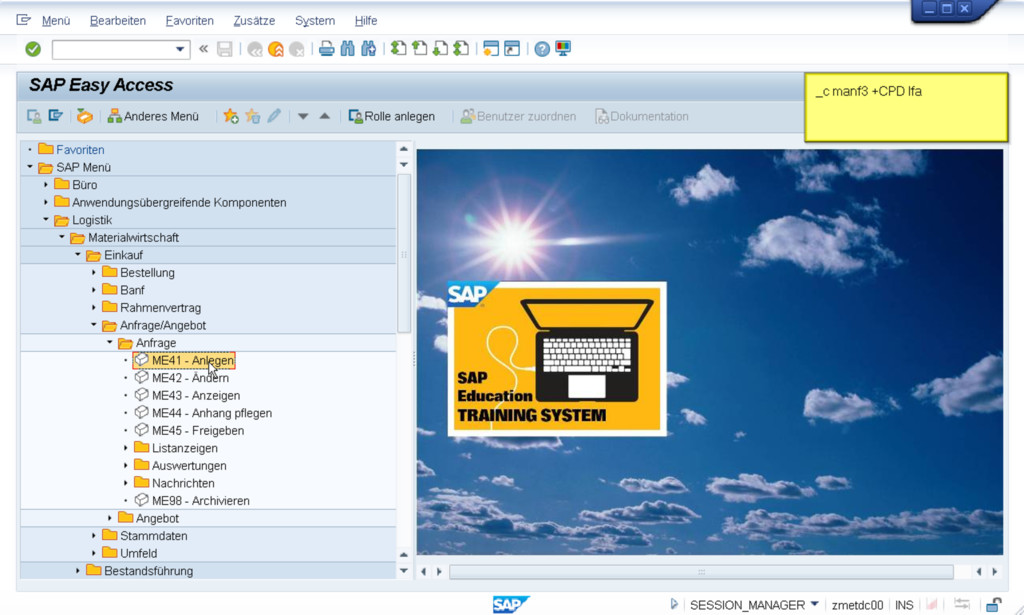The height and width of the screenshot is (615, 1024).
Task: Click Change Favorites pencil icon
Action: (274, 116)
